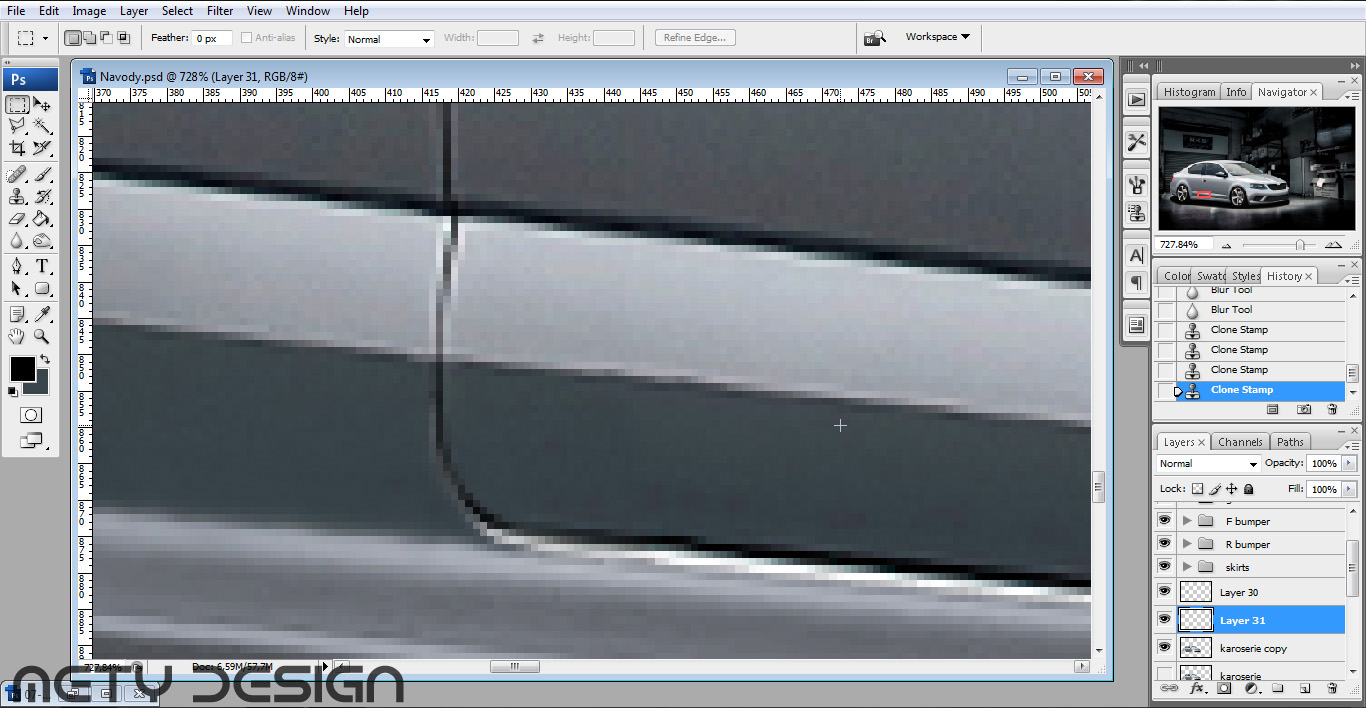The height and width of the screenshot is (708, 1366).
Task: Open the Character panel from dock
Action: (x=1136, y=256)
